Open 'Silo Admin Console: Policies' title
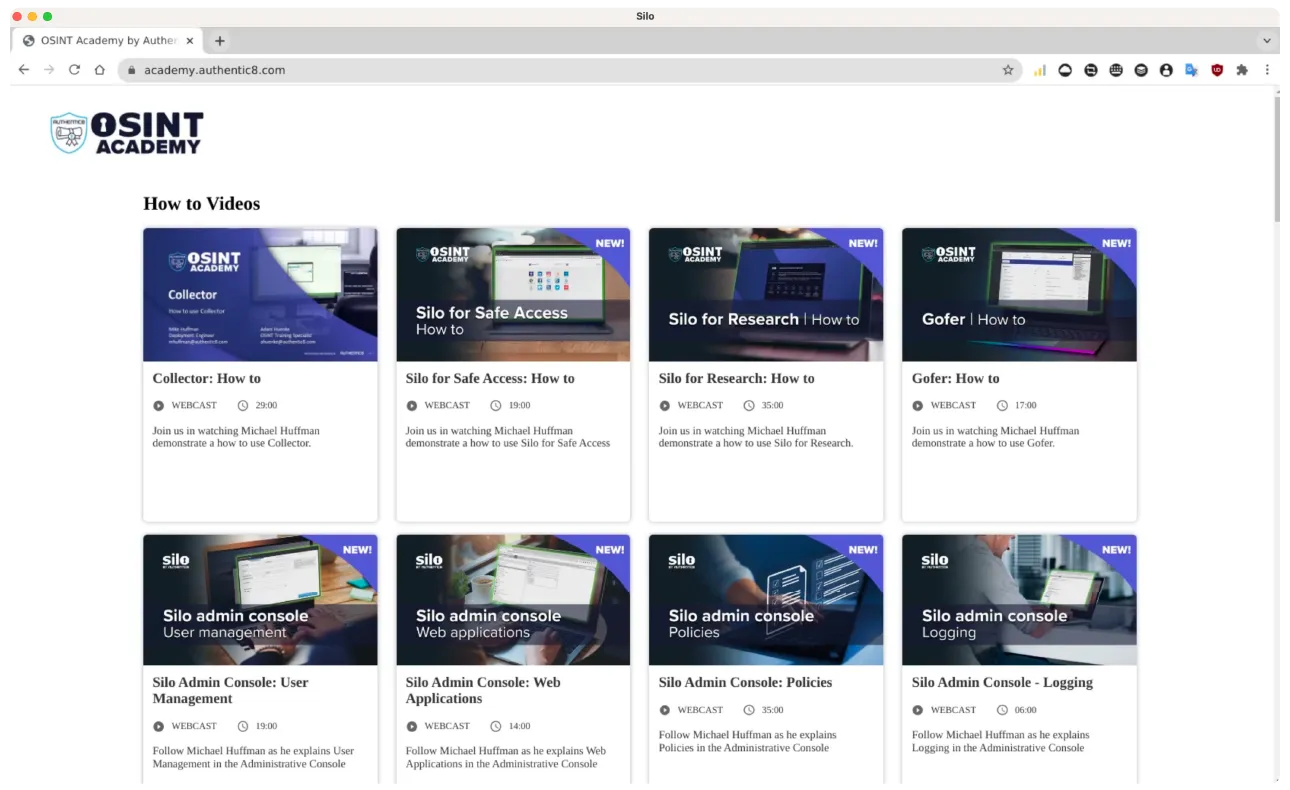Screen dimensions: 1290x790 click(746, 682)
